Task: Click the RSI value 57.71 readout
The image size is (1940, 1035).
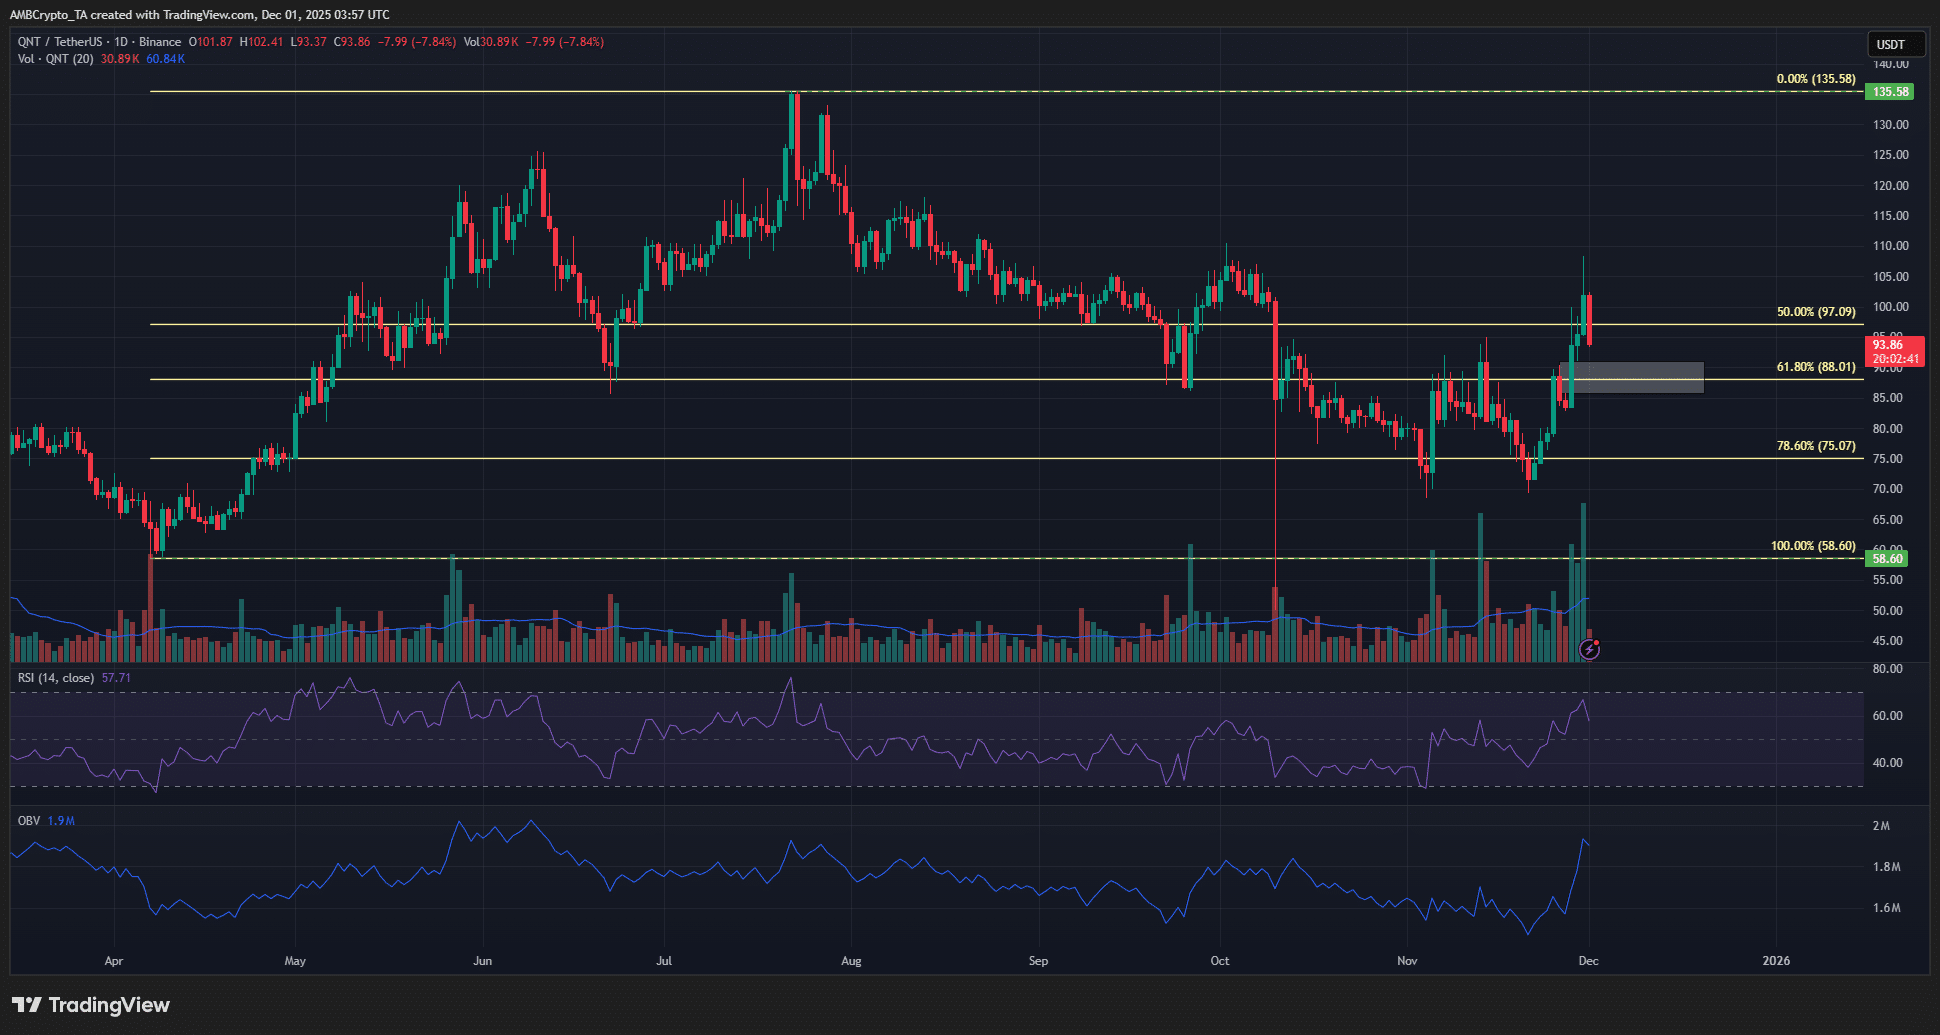Action: (114, 677)
